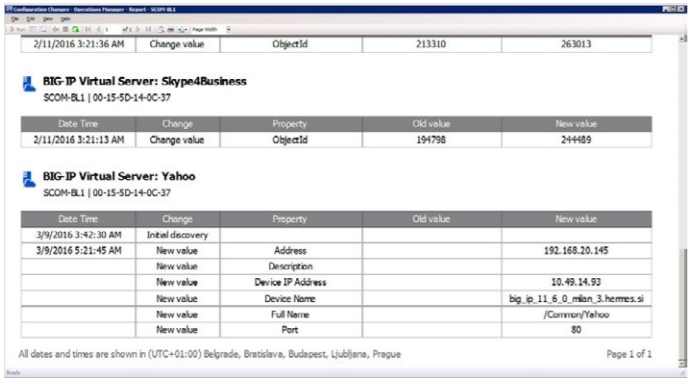Open the Export report dropdown icon

tap(182, 30)
